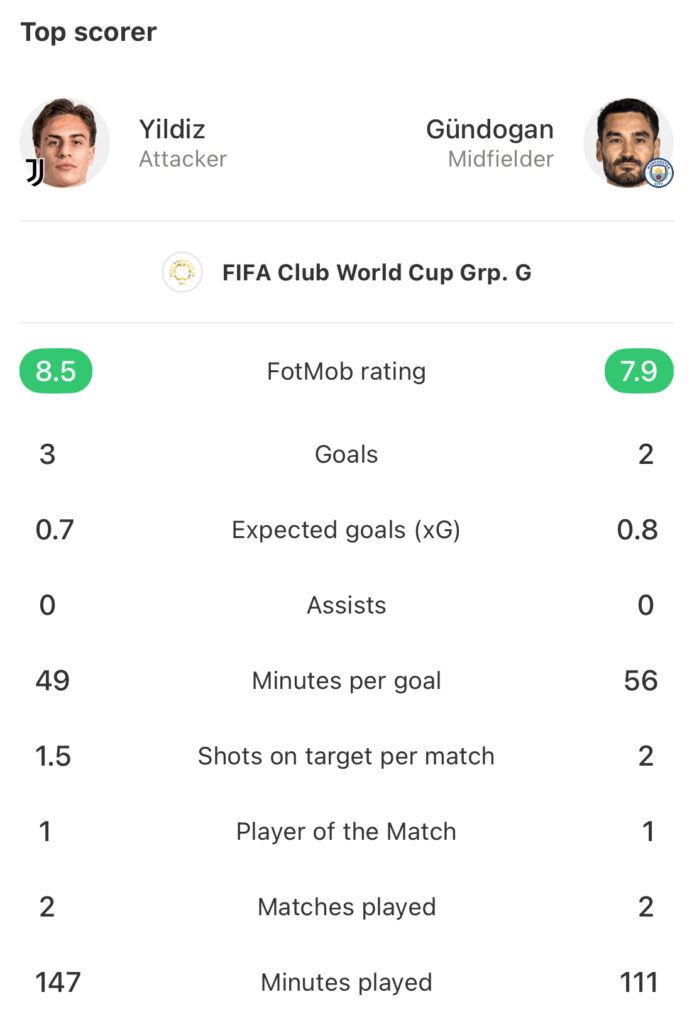Screen dimensions: 692x1024
Task: Click the FotMob rating label
Action: (346, 372)
